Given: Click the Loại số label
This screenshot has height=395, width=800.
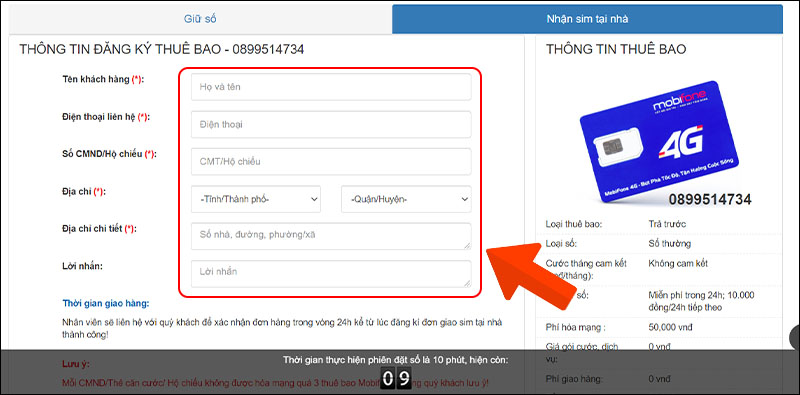Looking at the screenshot, I should point(561,244).
